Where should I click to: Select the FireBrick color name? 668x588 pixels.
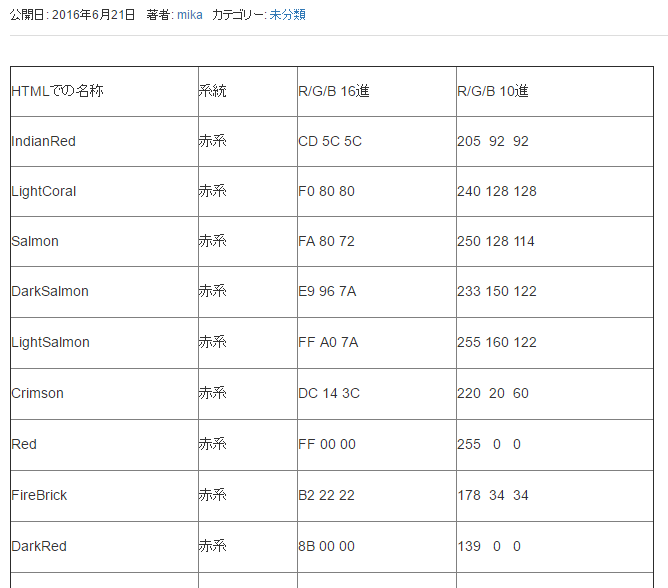click(39, 495)
